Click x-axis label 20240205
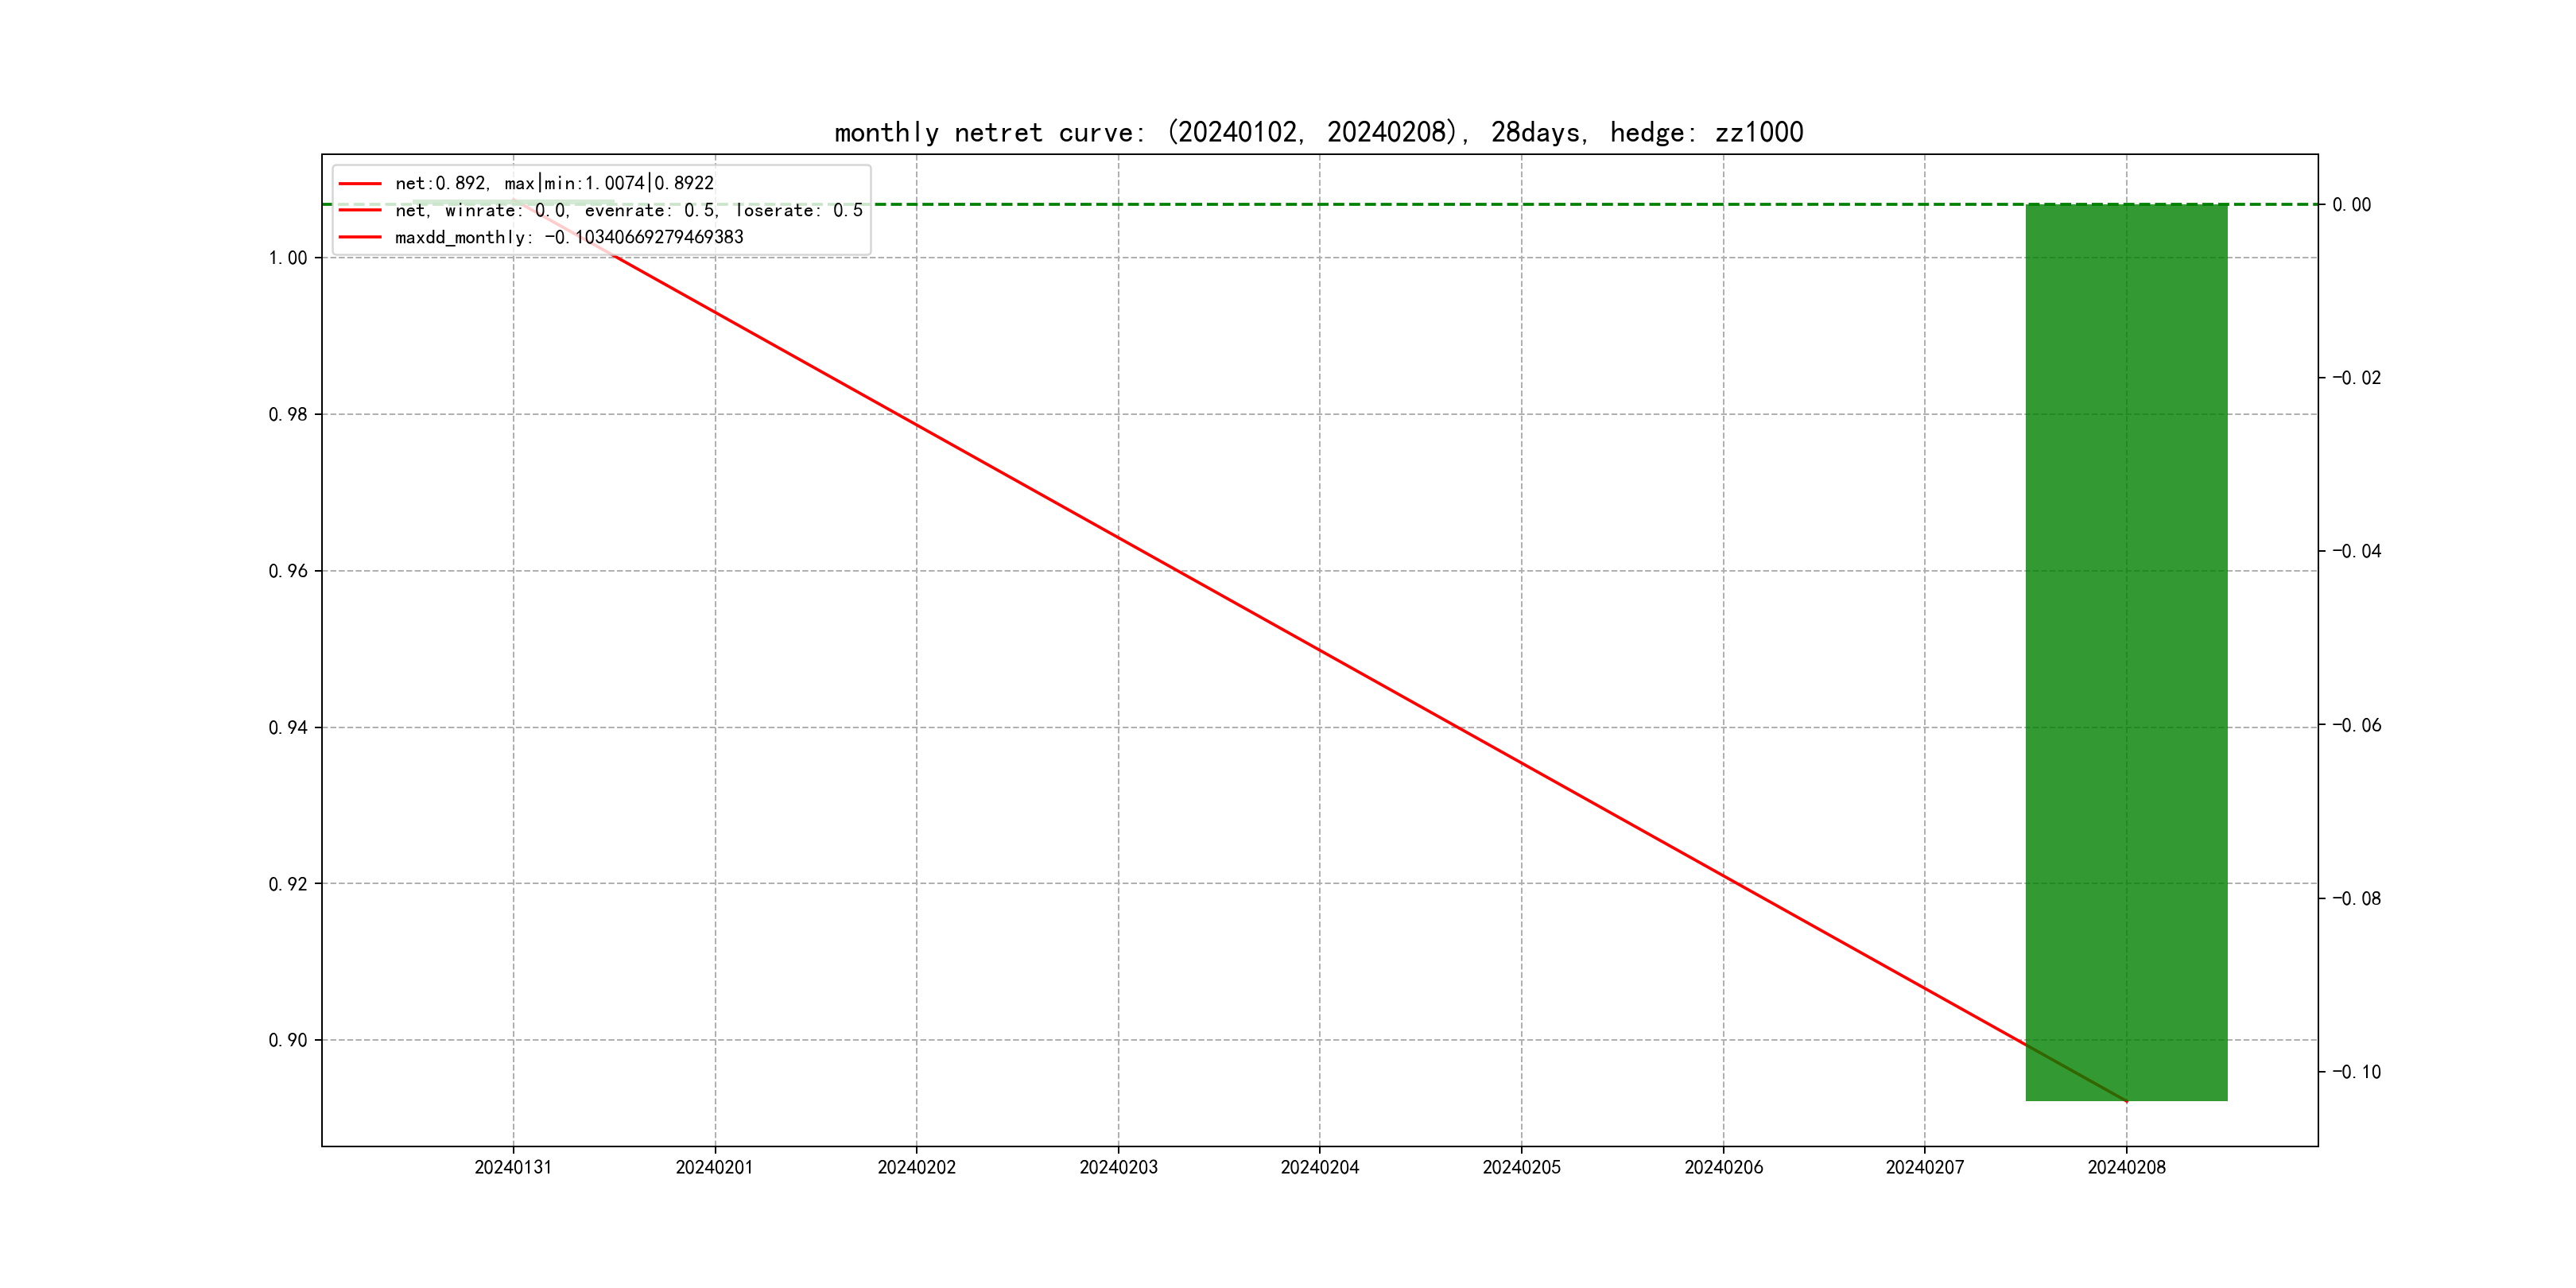This screenshot has width=2576, height=1288. click(x=1521, y=1168)
